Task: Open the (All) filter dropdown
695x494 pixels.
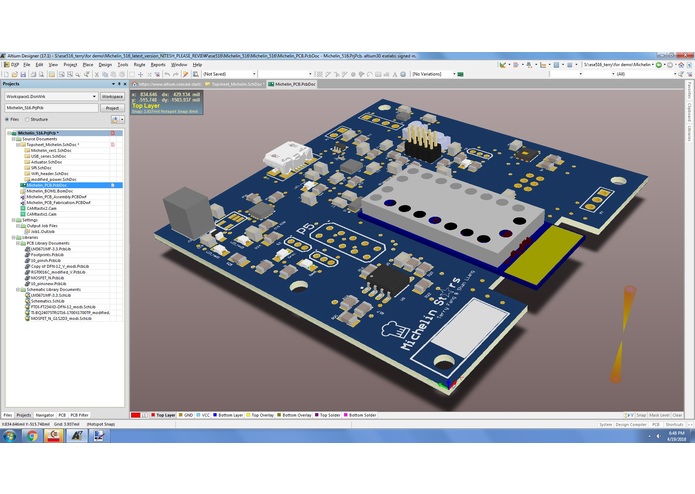Action: click(675, 74)
